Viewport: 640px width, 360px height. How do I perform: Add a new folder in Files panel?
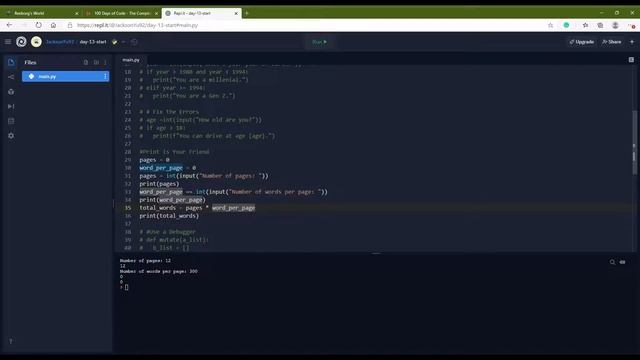(96, 62)
